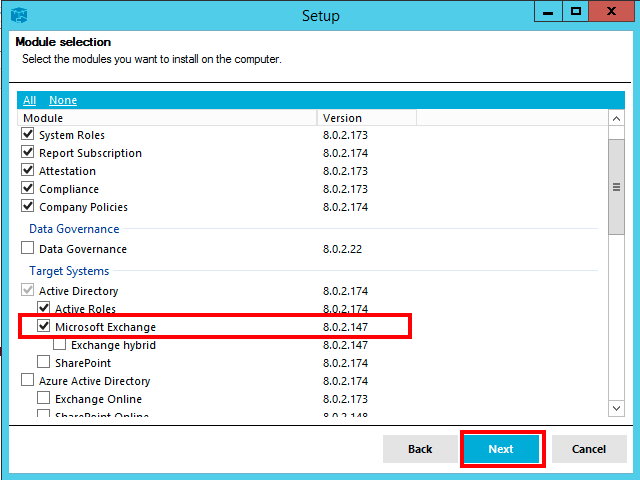Uncheck the System Roles checkbox
Screen dimensions: 640x480
[28, 134]
